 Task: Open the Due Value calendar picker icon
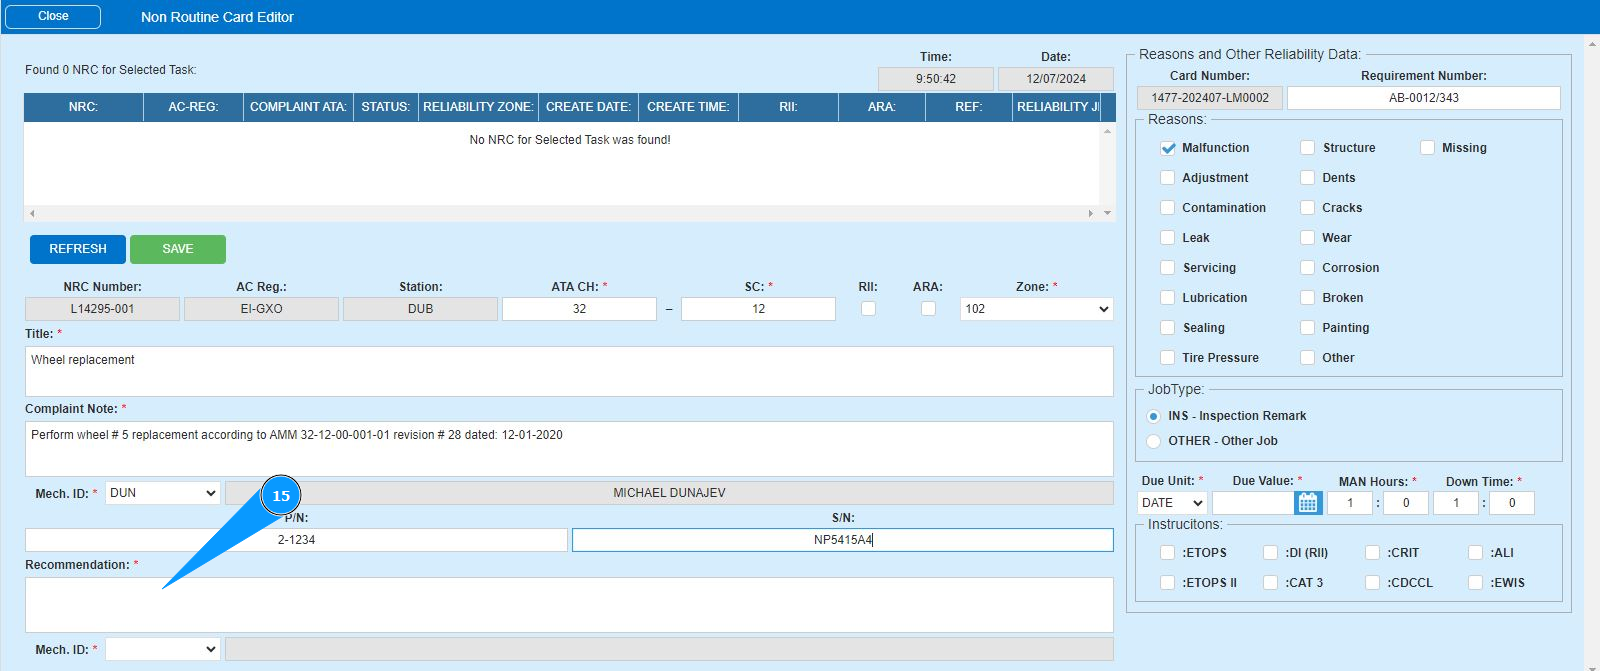[x=1307, y=503]
